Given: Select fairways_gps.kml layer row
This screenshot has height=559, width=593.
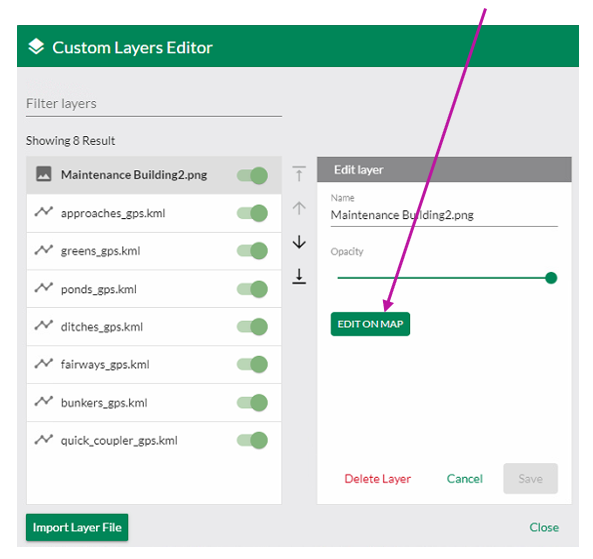Looking at the screenshot, I should [x=154, y=365].
